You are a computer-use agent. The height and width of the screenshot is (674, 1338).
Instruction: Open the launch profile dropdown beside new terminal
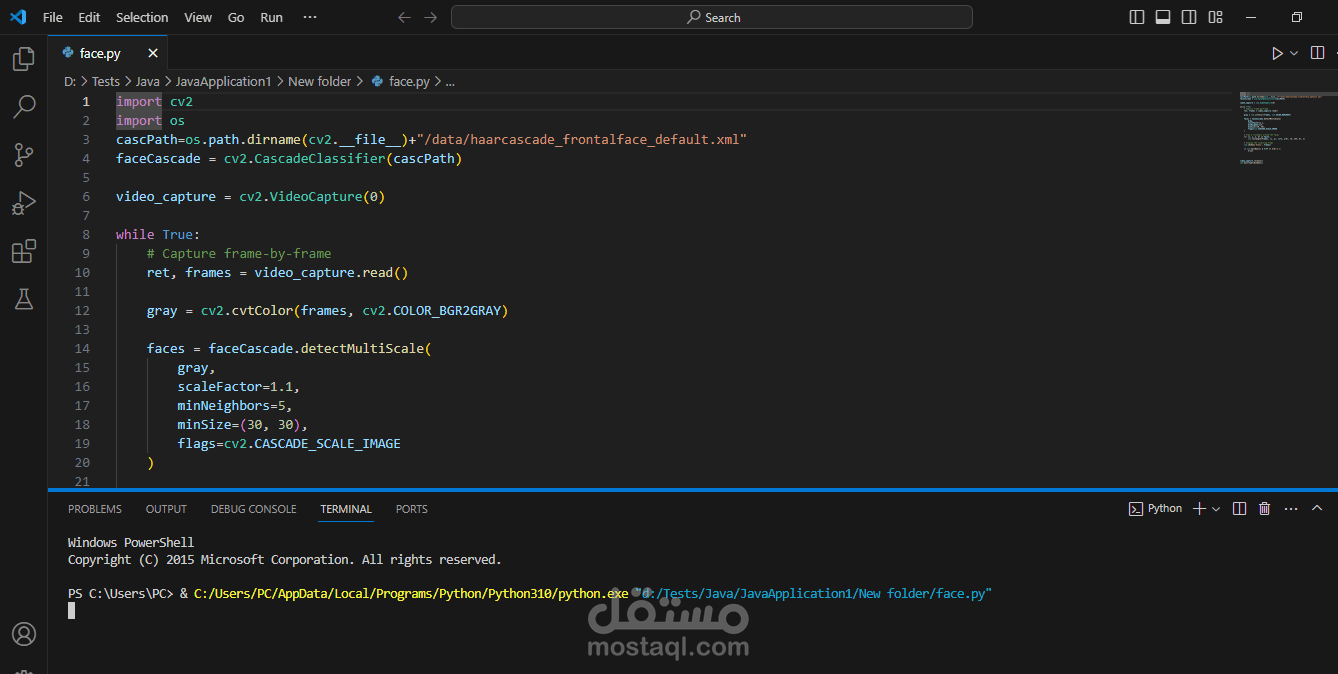tap(1216, 509)
